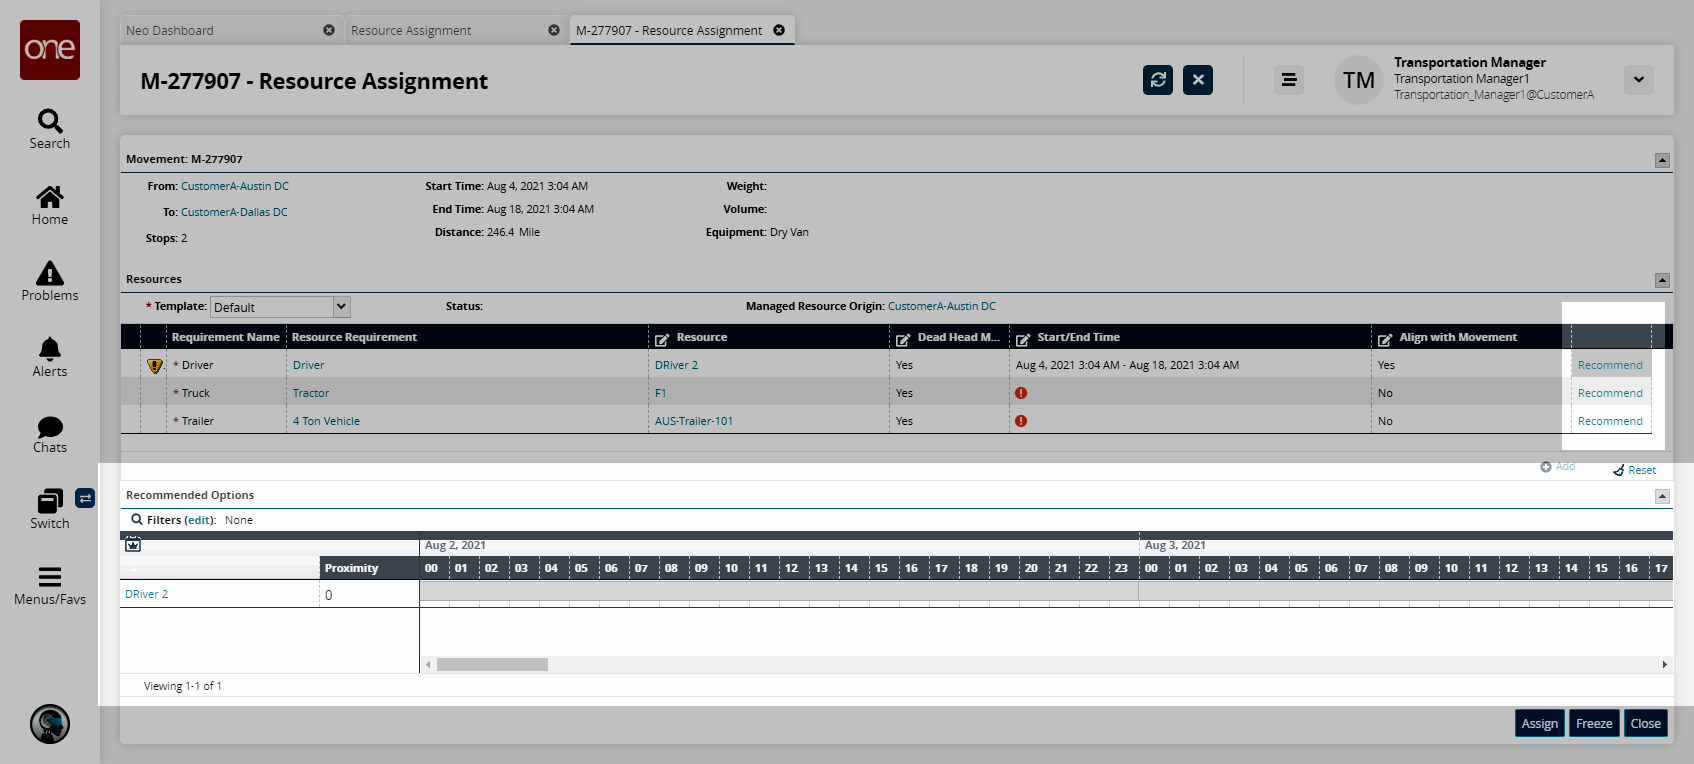
Task: Click the ONE logo icon
Action: (x=50, y=50)
